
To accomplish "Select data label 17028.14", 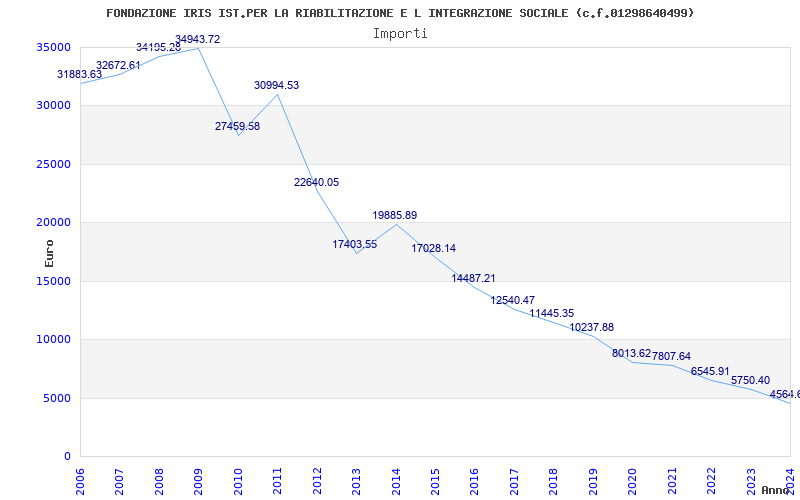I will coord(434,248).
